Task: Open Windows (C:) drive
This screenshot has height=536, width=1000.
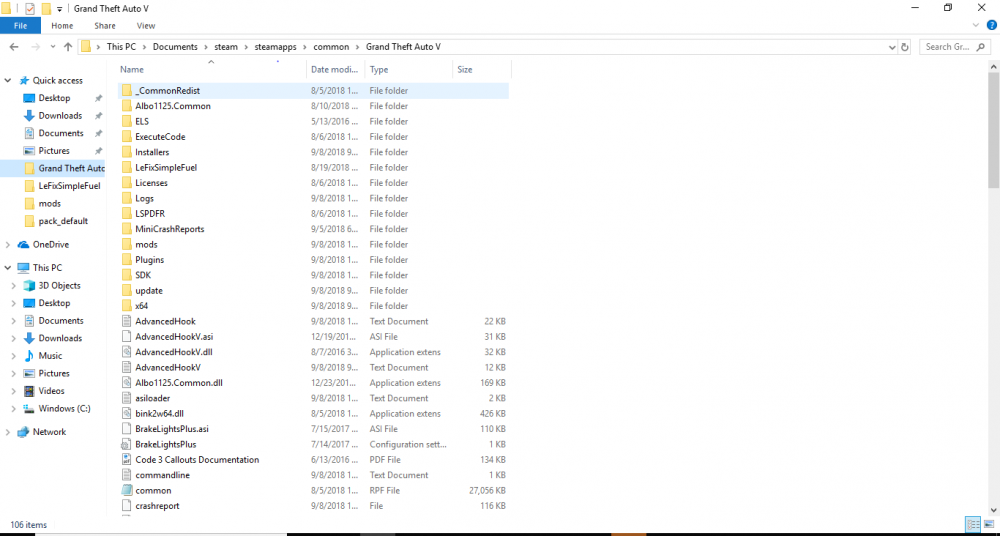Action: pos(64,408)
